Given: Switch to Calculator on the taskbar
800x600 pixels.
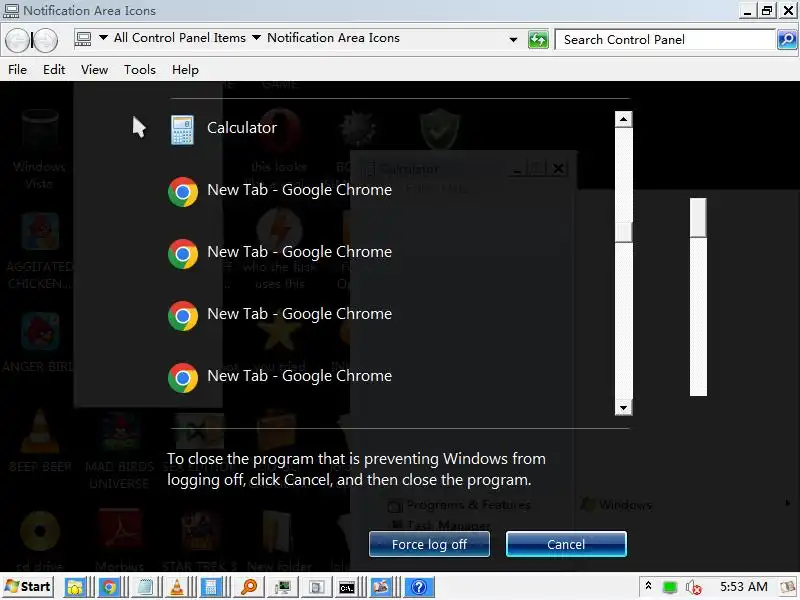Looking at the screenshot, I should [x=211, y=587].
